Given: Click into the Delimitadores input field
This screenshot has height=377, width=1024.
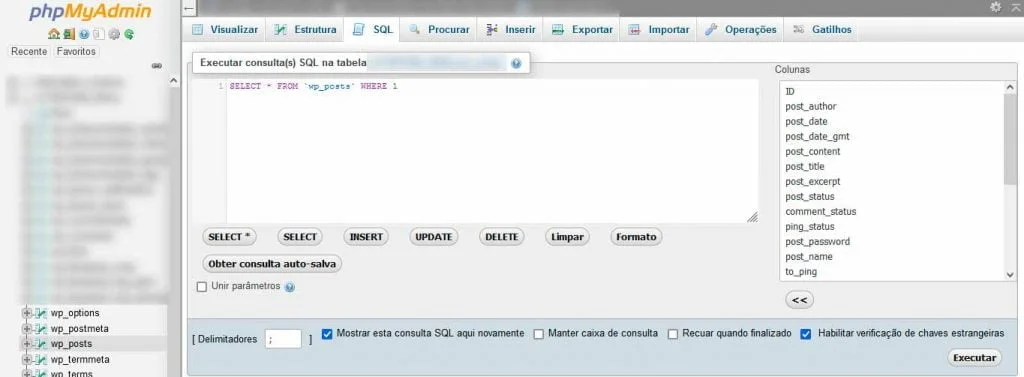Looking at the screenshot, I should pyautogui.click(x=283, y=339).
